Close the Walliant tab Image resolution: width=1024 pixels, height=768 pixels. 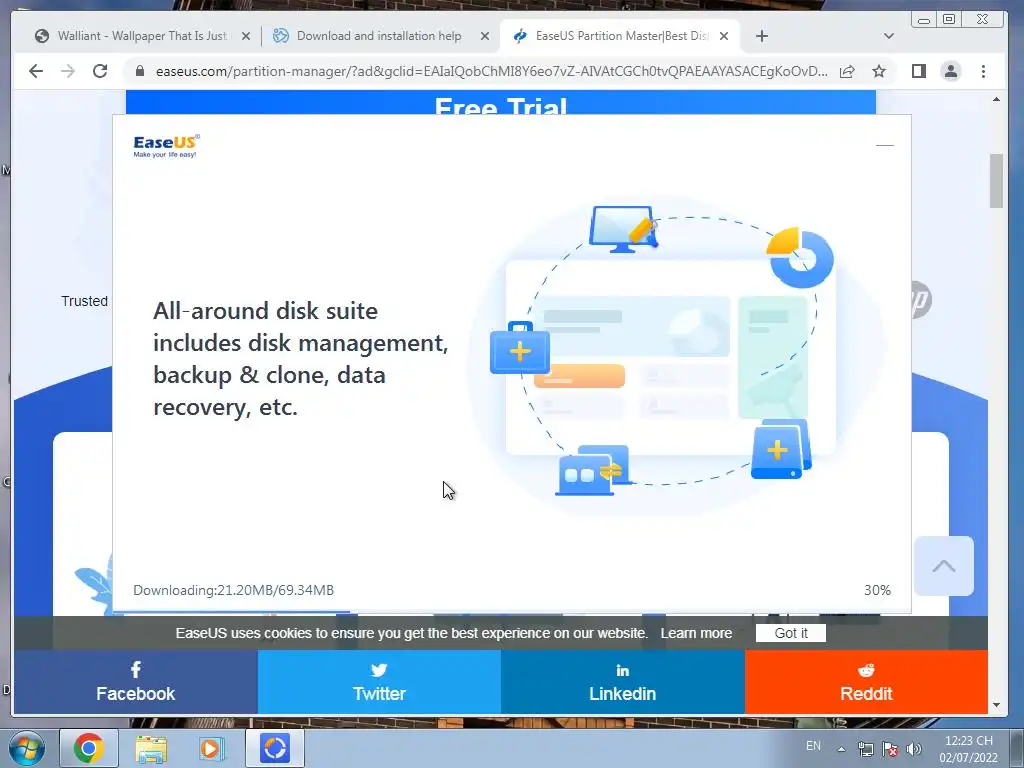coord(246,37)
